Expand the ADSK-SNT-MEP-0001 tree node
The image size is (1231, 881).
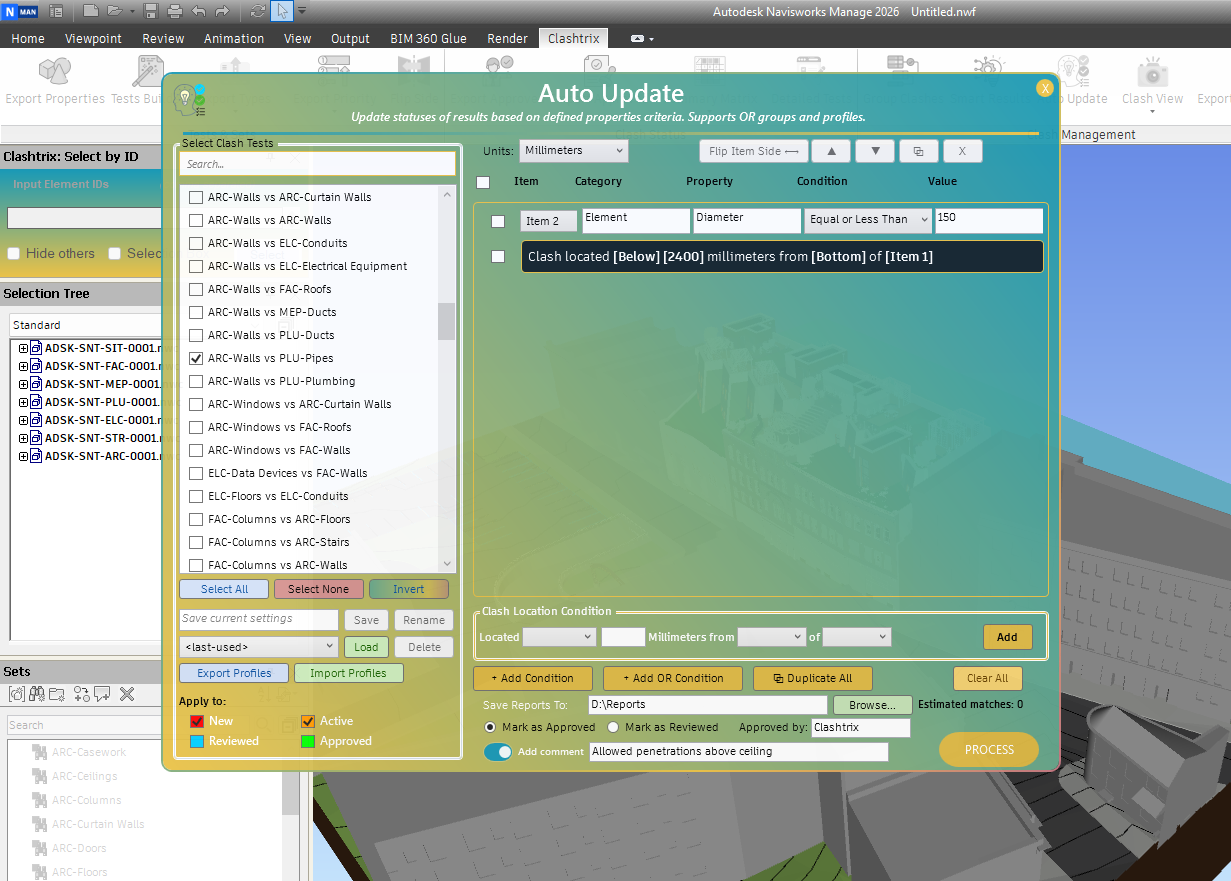[x=23, y=384]
